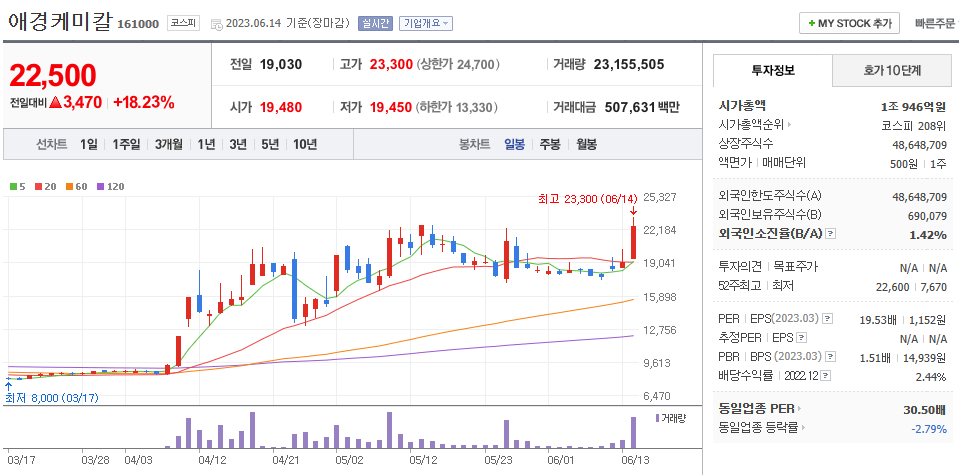This screenshot has width=959, height=475.
Task: Click the orange 60-day moving average legend marker
Action: (x=69, y=186)
